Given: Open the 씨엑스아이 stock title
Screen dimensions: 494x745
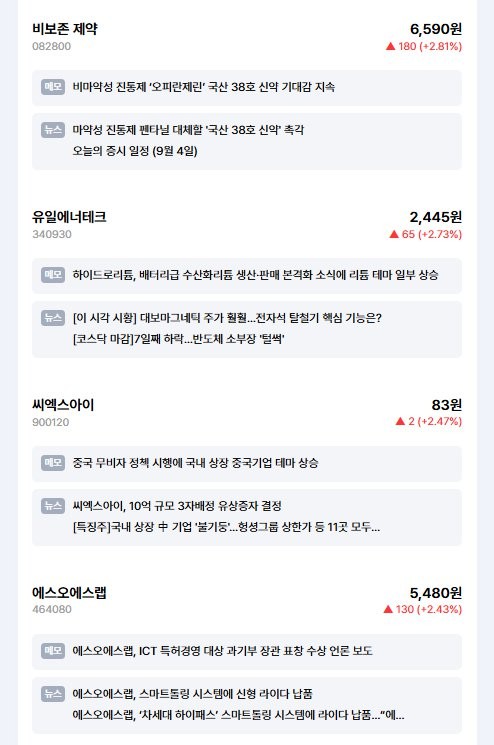Looking at the screenshot, I should pos(63,405).
